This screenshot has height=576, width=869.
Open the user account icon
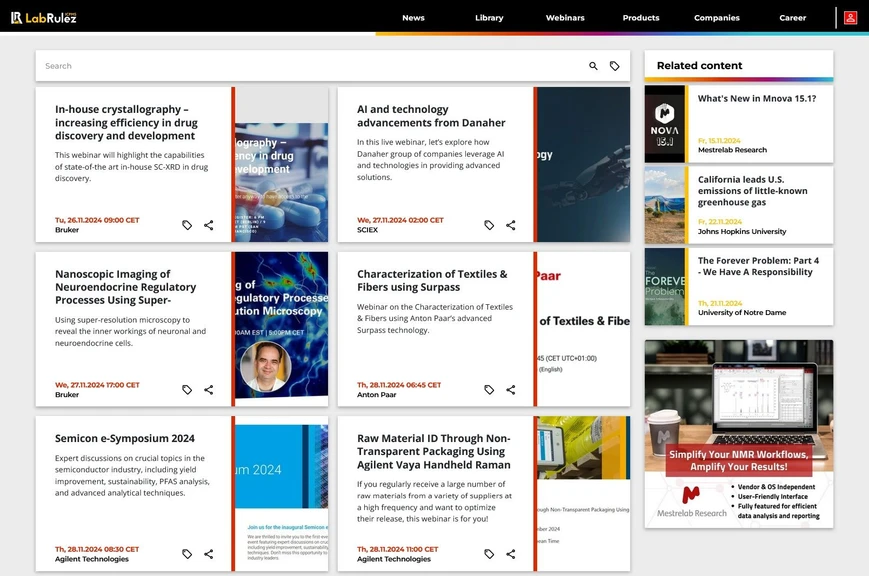[x=850, y=18]
